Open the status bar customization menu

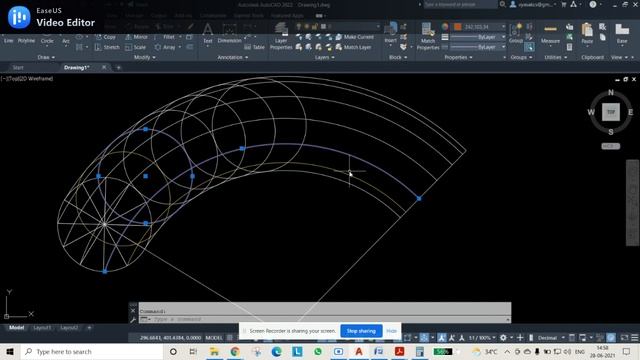(x=635, y=338)
